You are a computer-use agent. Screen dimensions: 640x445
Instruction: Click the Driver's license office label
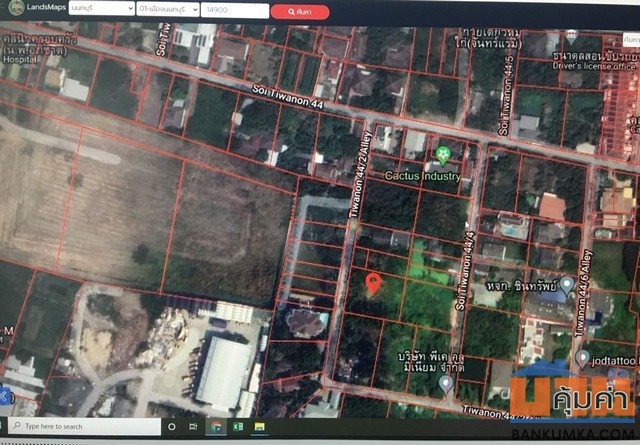[594, 66]
